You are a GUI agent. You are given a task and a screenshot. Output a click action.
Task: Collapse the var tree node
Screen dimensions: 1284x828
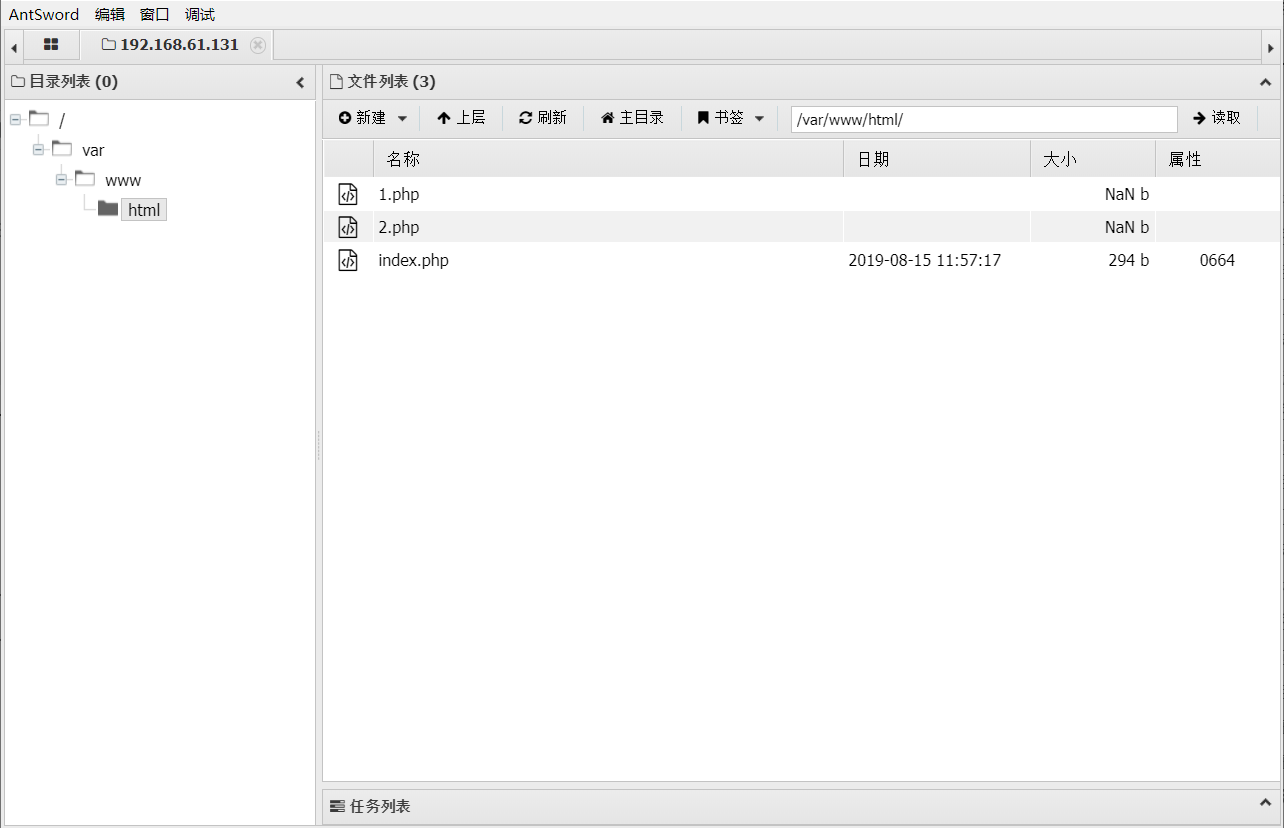(38, 150)
